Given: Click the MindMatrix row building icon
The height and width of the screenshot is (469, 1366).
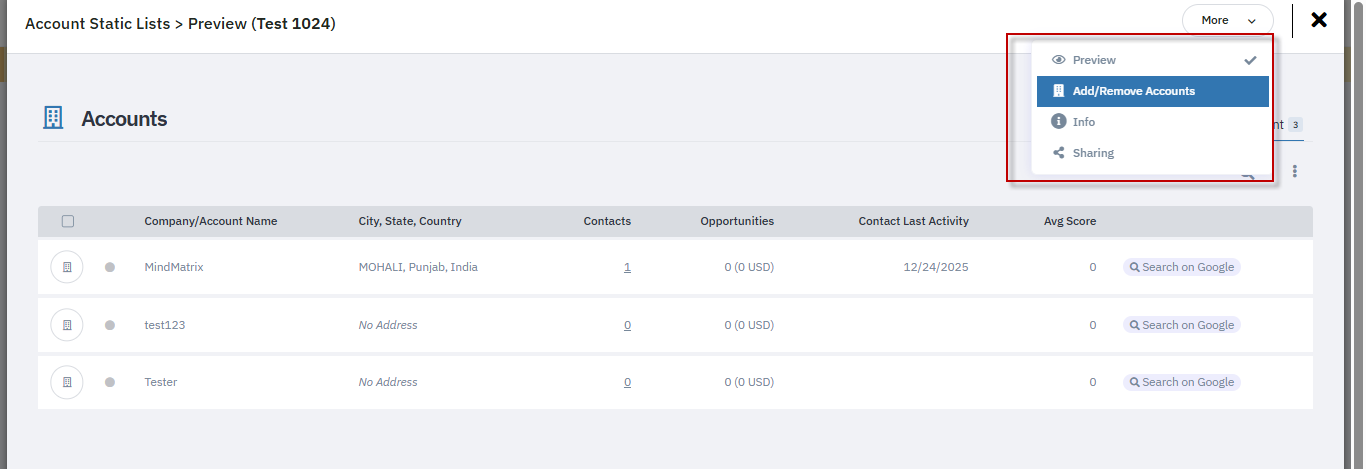Looking at the screenshot, I should point(67,267).
